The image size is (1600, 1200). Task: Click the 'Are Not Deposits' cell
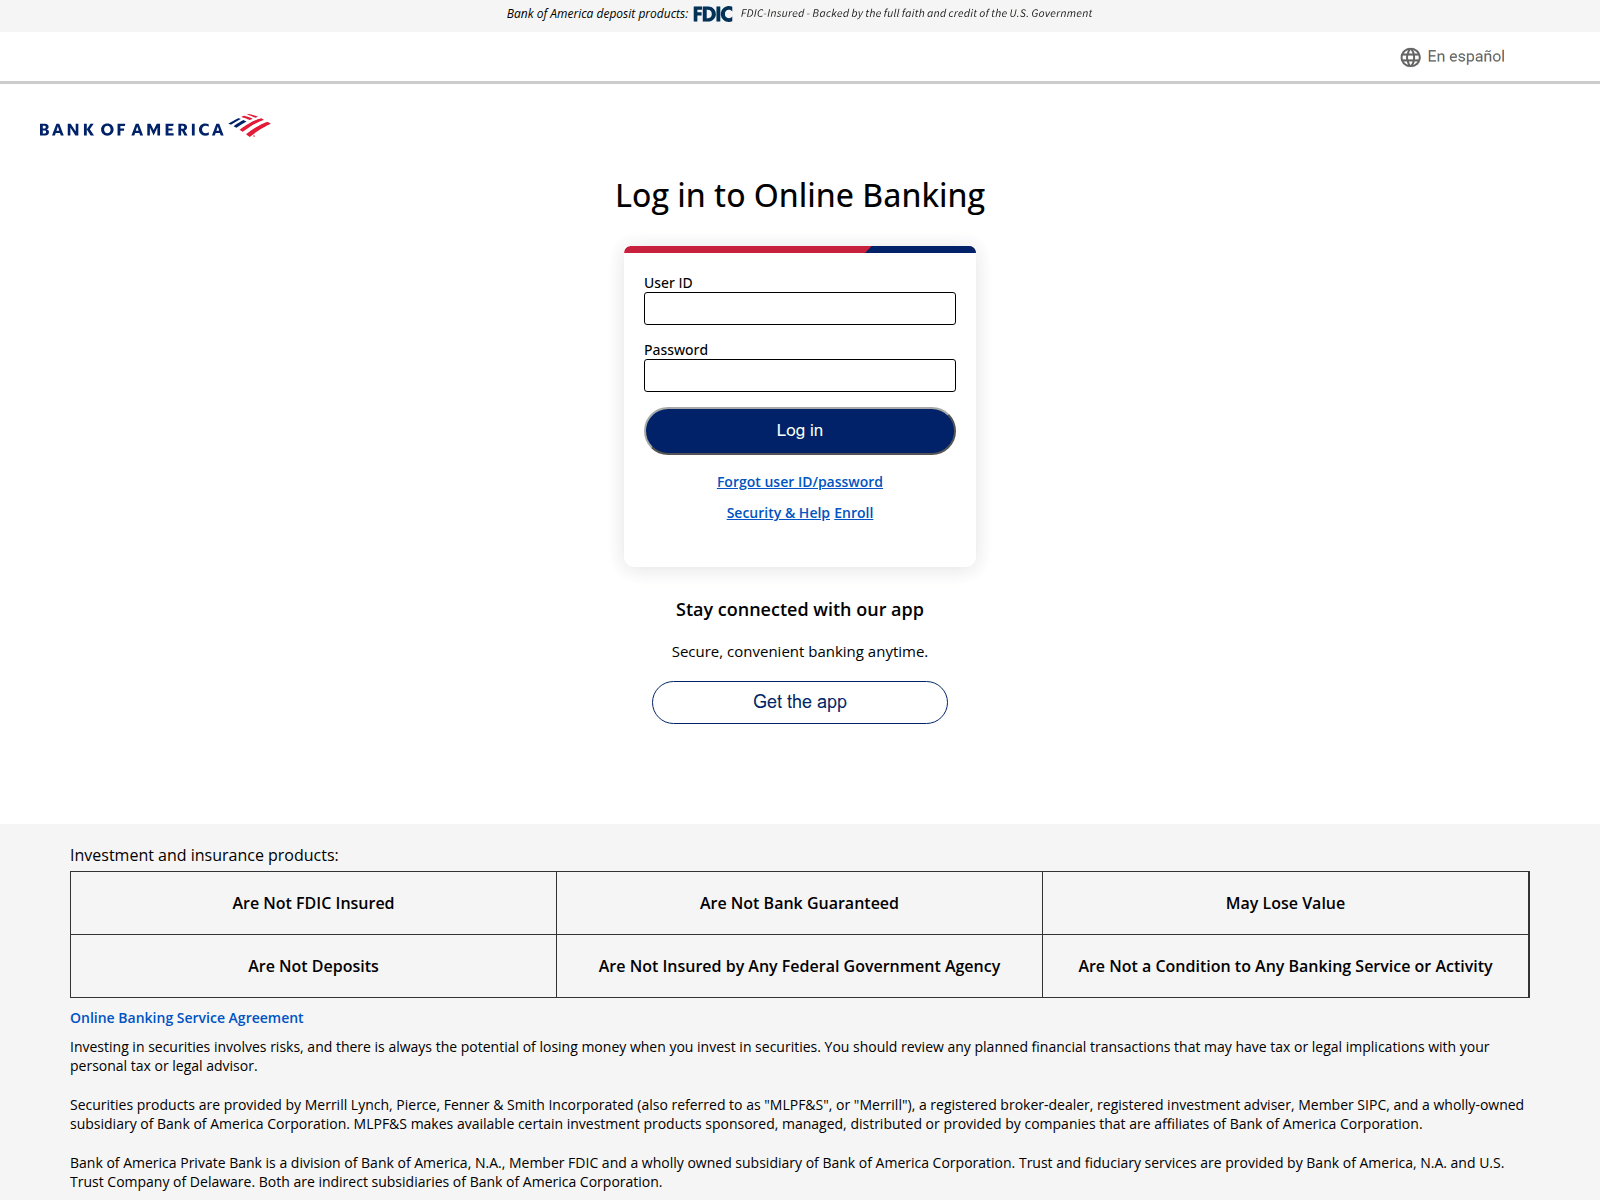[x=313, y=966]
